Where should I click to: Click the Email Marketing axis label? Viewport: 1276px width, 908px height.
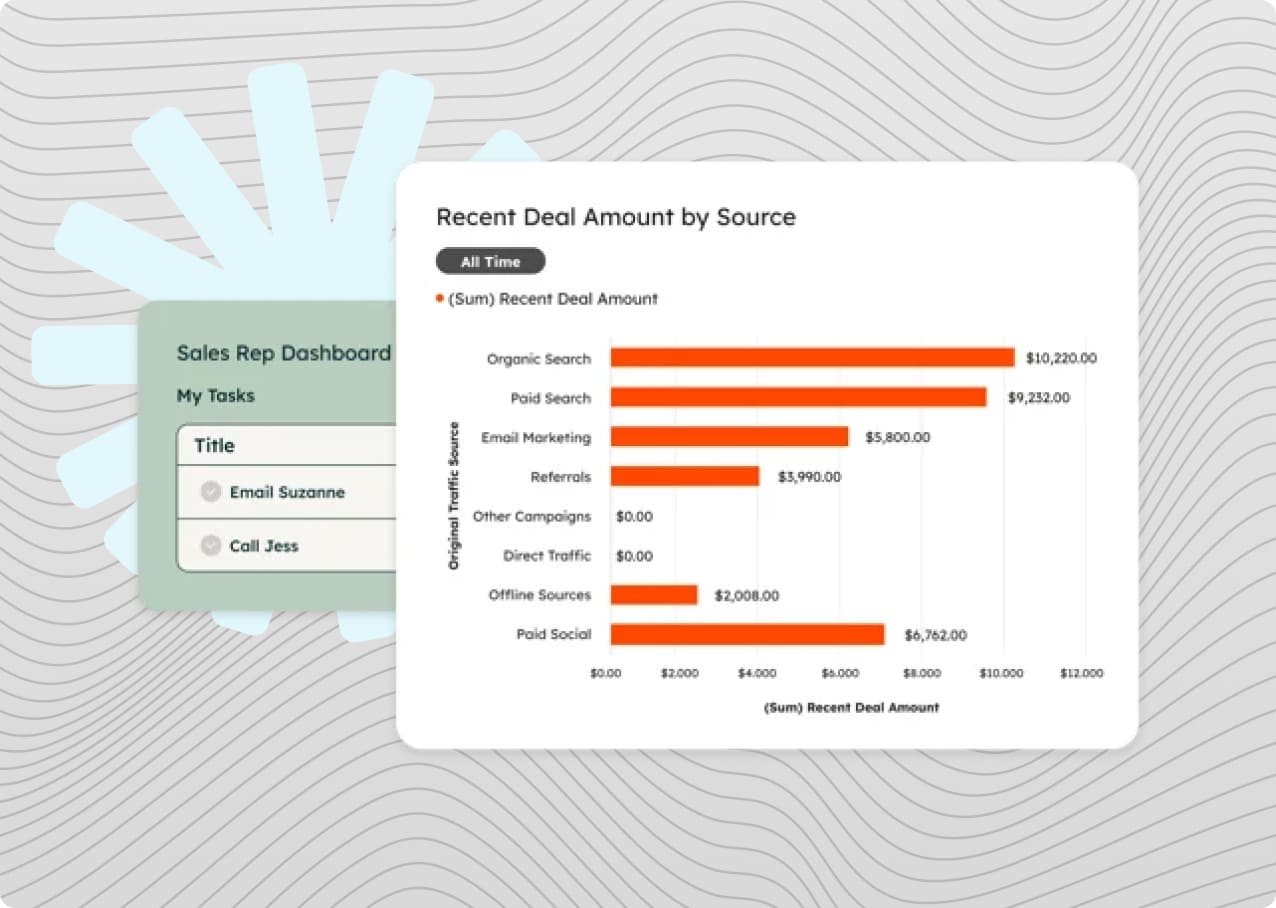tap(536, 438)
